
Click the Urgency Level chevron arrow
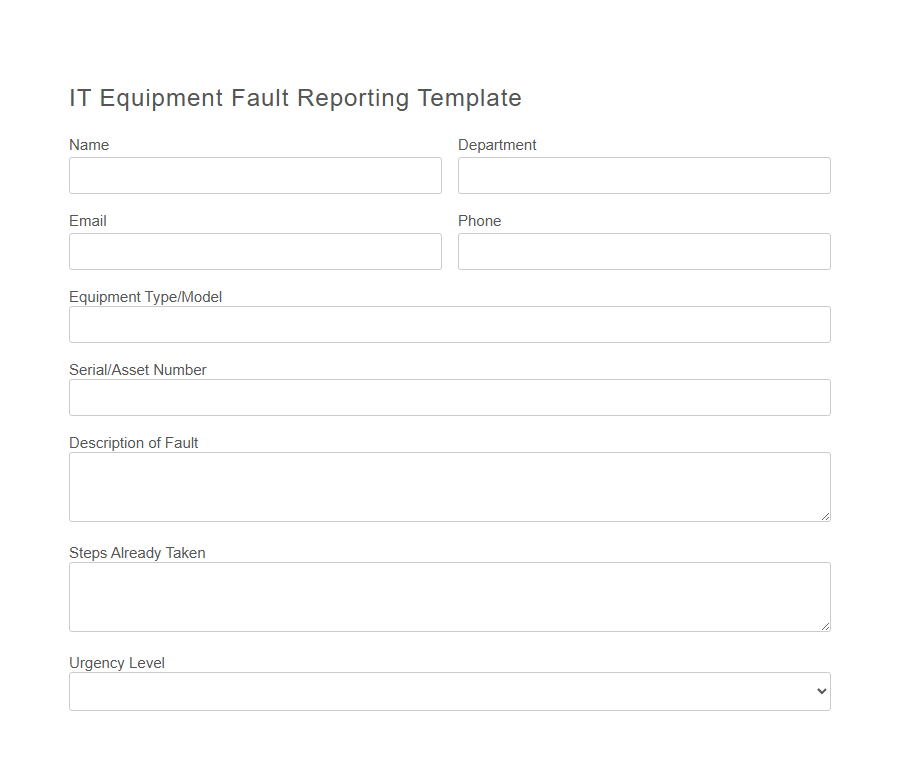[820, 691]
